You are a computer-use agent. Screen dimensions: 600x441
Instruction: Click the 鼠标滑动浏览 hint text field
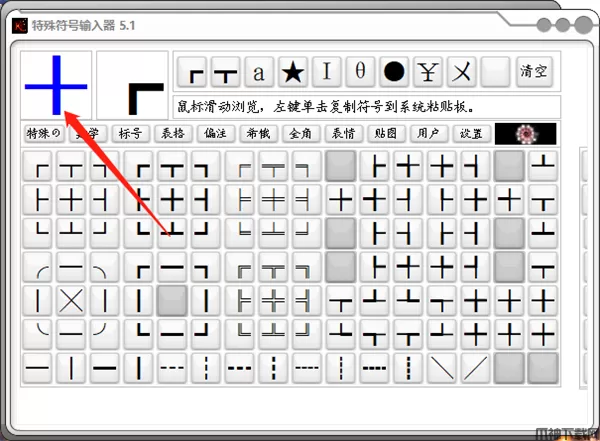pyautogui.click(x=367, y=107)
